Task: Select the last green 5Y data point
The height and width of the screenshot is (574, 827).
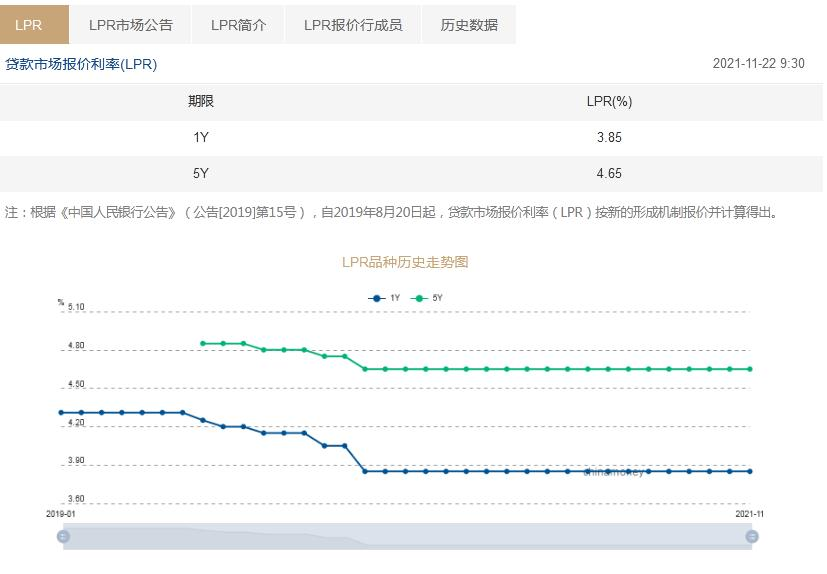Action: point(750,369)
